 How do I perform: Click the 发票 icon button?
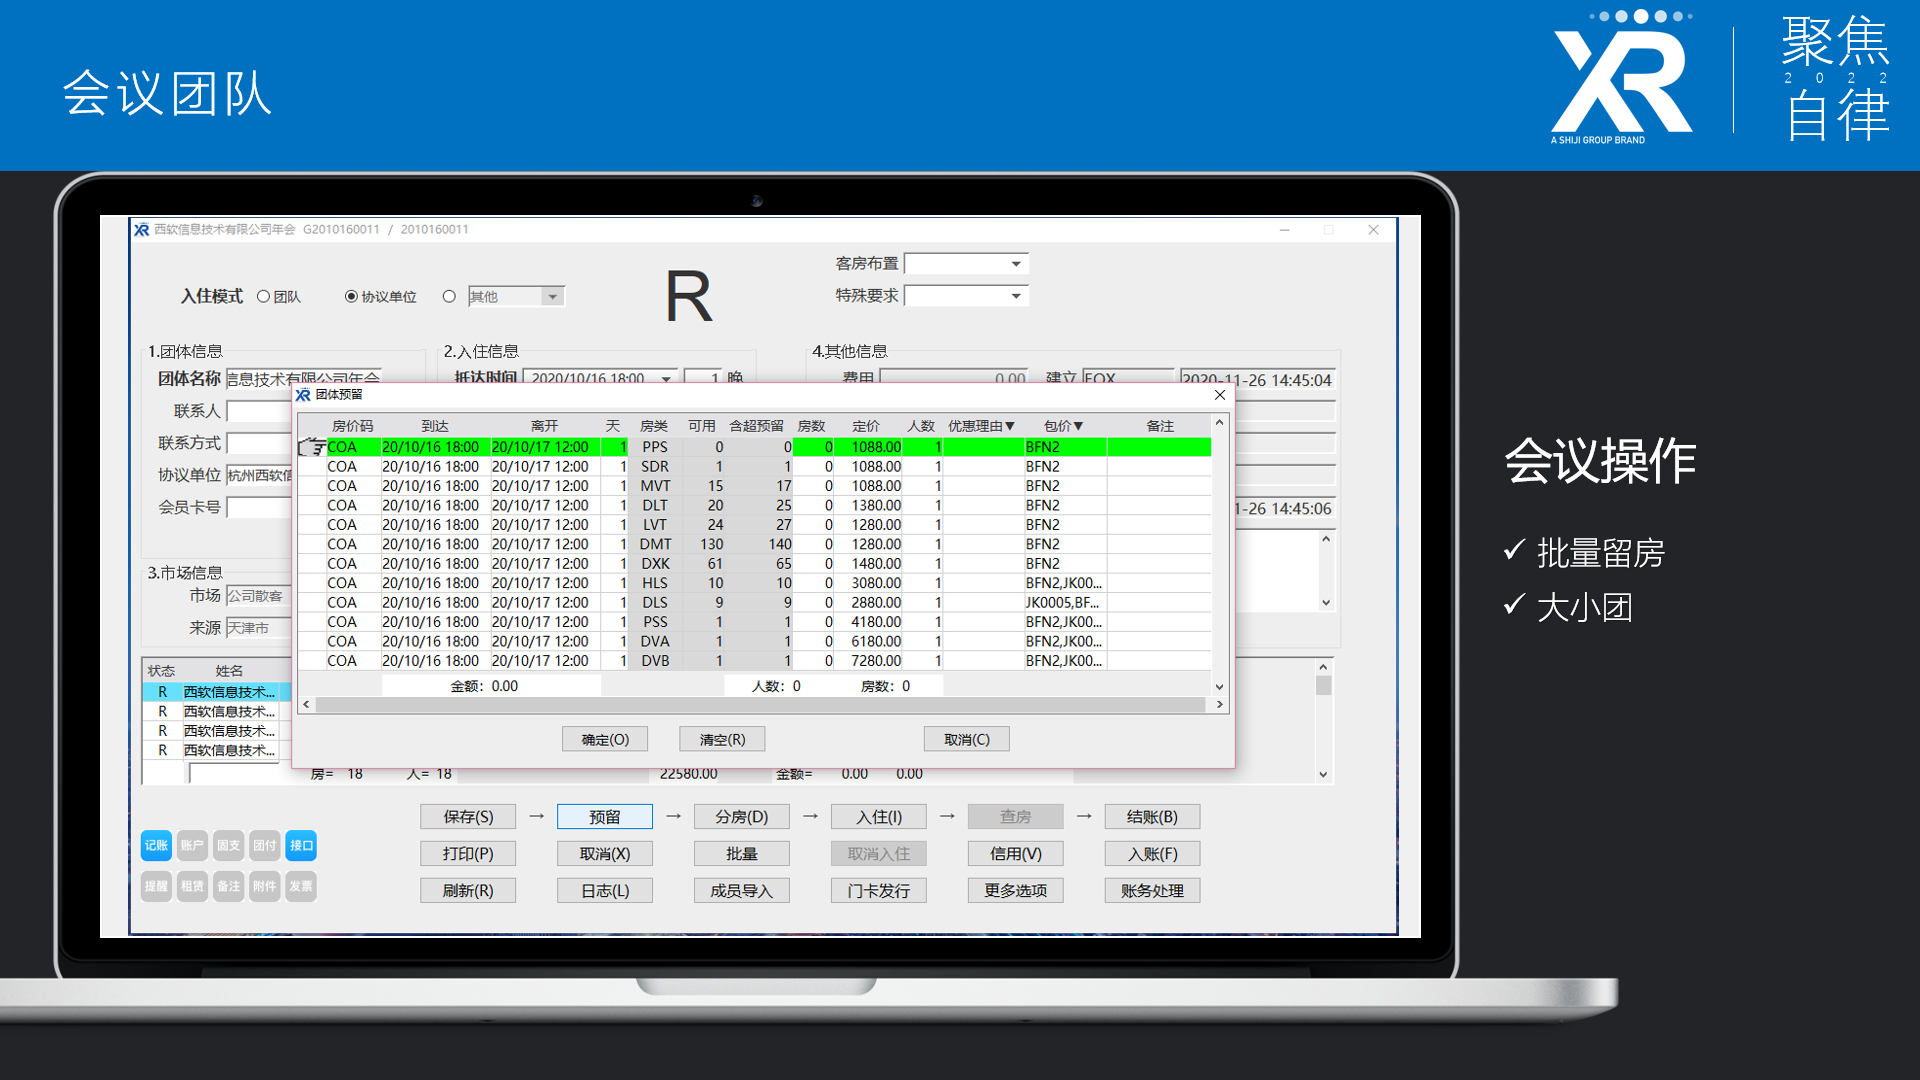click(x=301, y=886)
